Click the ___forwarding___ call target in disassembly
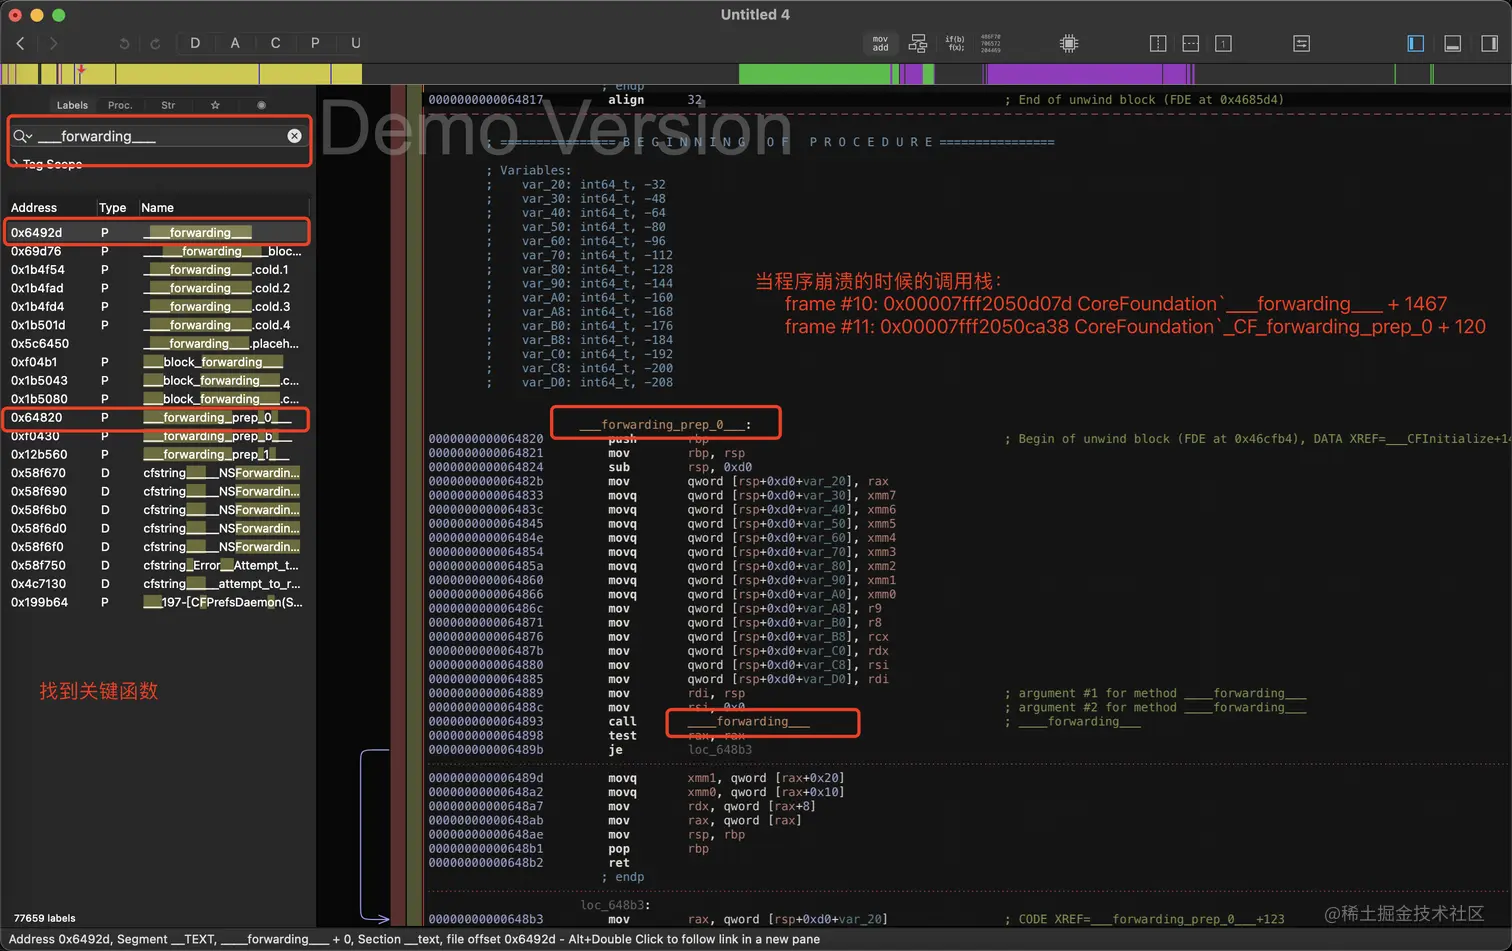Image resolution: width=1512 pixels, height=951 pixels. [748, 722]
